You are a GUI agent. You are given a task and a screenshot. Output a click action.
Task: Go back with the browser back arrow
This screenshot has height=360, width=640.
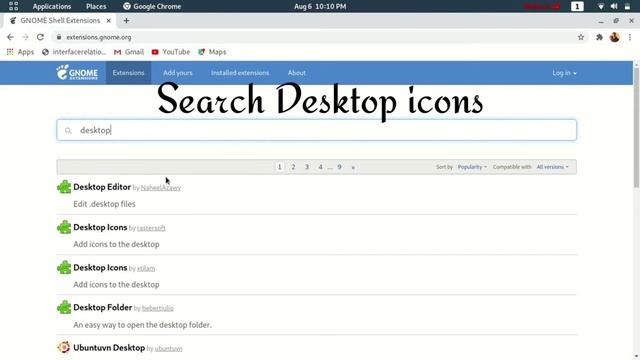tap(10, 37)
